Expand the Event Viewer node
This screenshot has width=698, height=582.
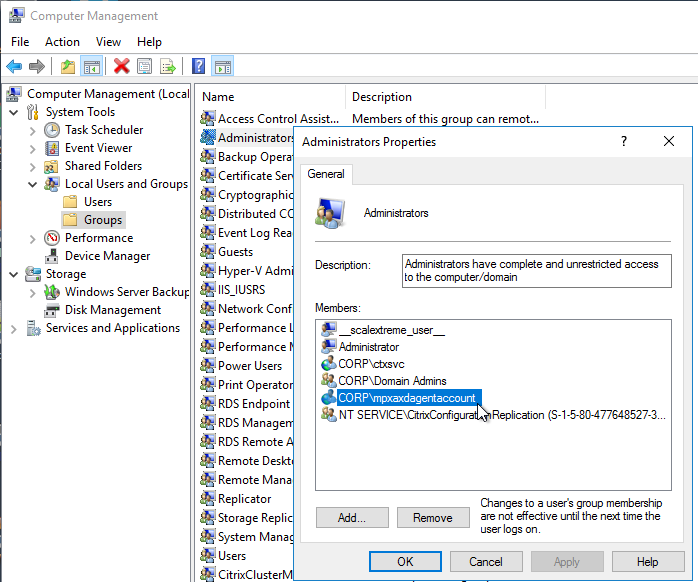click(32, 149)
